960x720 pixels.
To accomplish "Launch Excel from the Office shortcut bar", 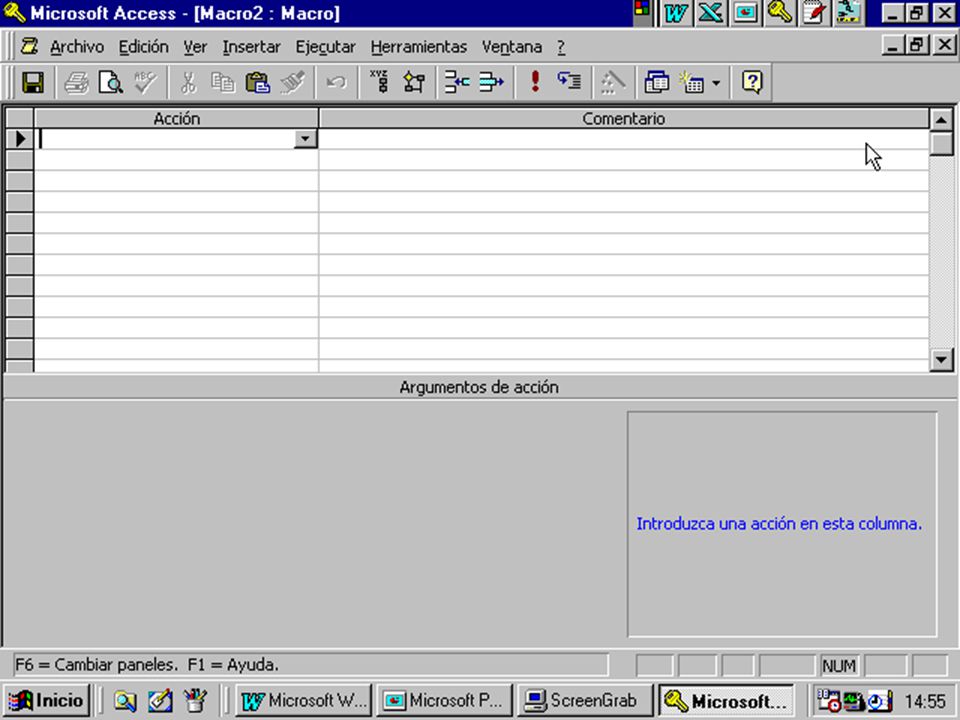I will [x=710, y=13].
